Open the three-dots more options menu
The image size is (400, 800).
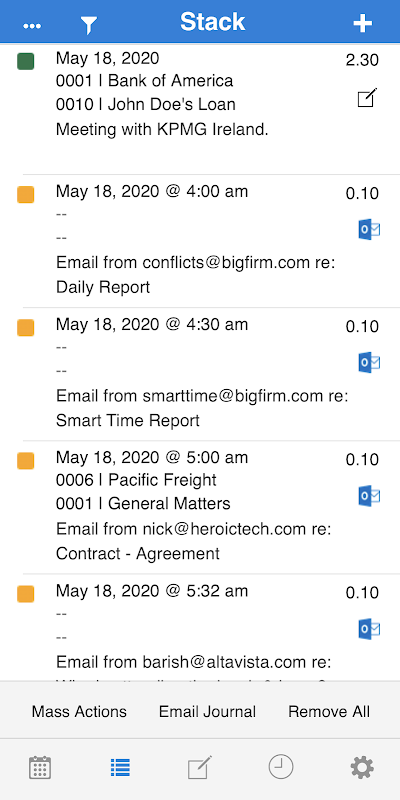(x=32, y=26)
